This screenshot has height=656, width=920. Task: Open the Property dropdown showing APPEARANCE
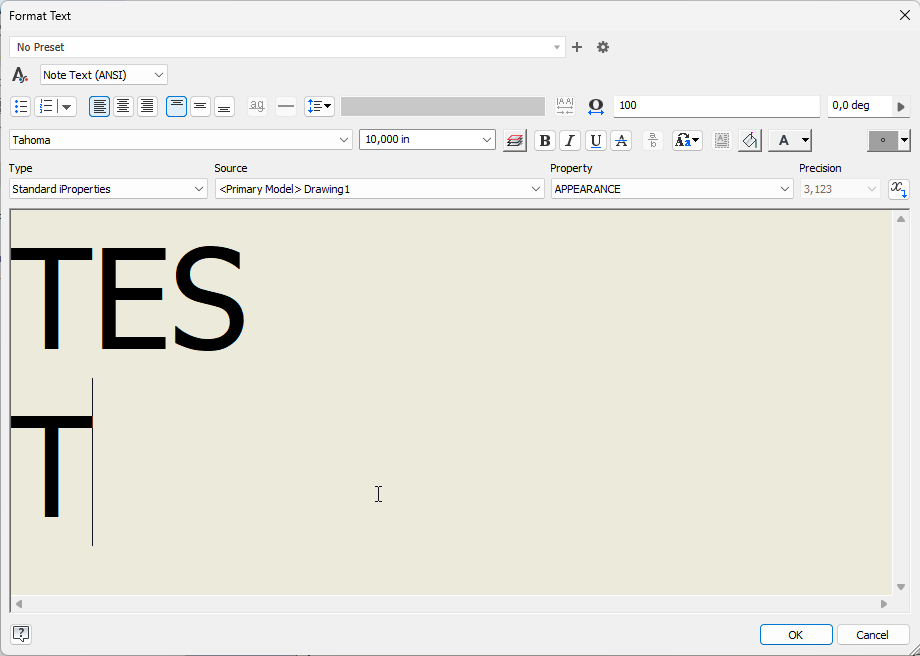pos(787,189)
